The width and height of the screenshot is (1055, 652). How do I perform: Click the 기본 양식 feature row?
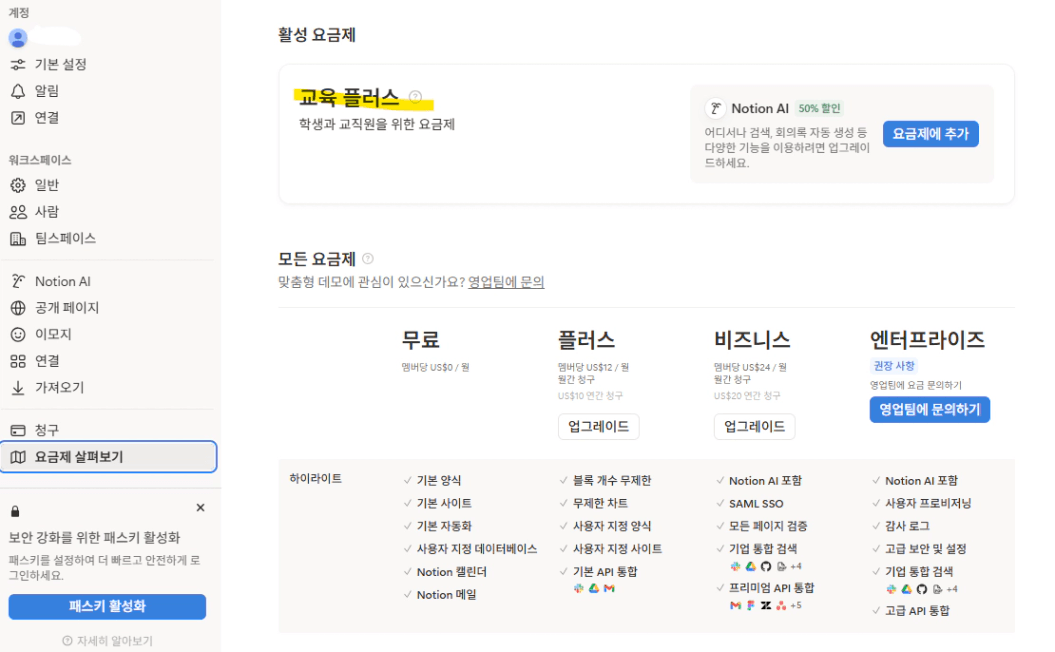[x=432, y=480]
